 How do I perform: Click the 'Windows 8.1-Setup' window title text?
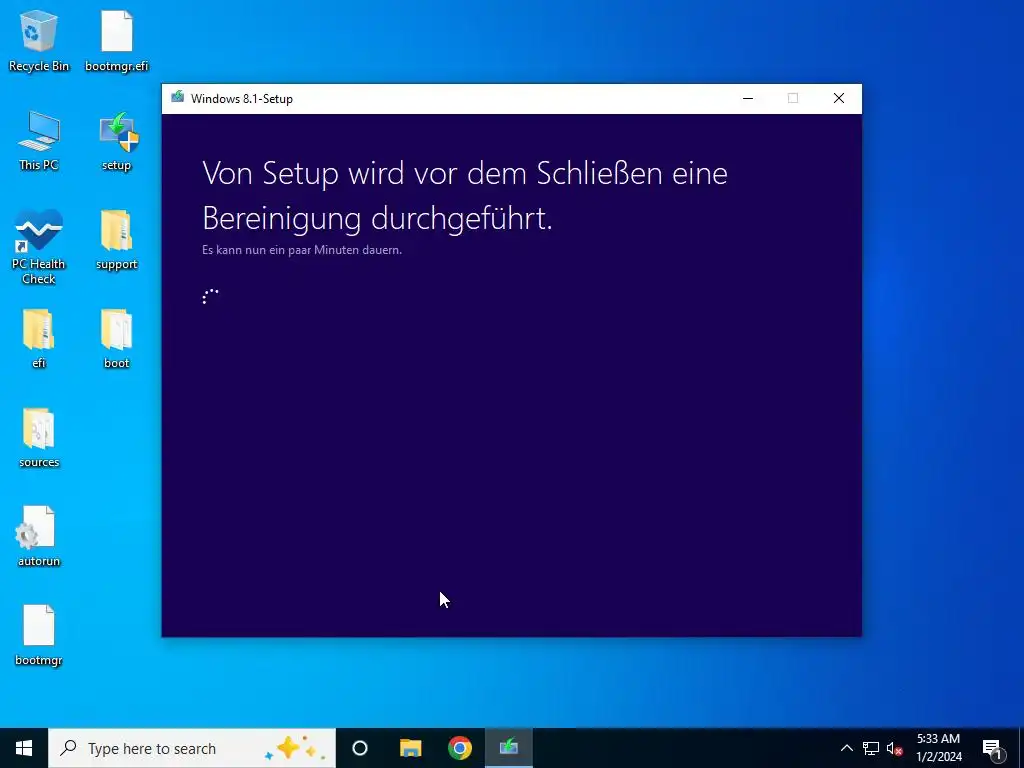(x=242, y=99)
